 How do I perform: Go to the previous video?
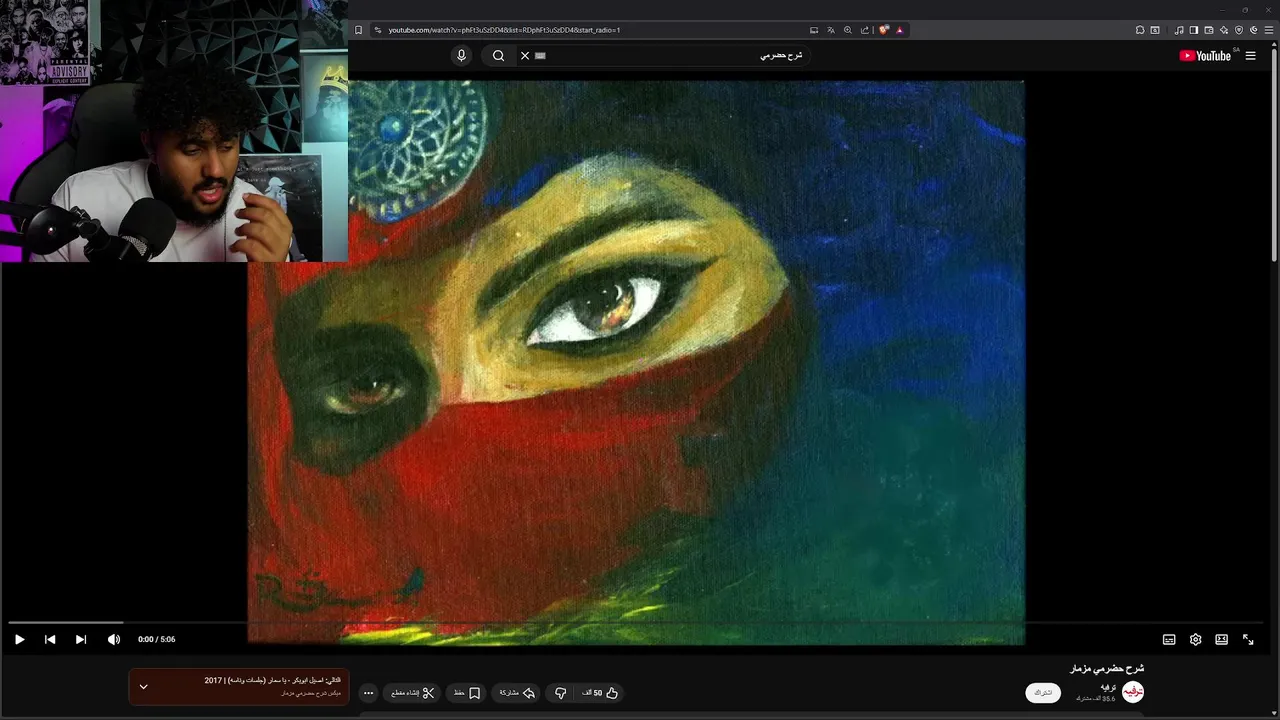(x=50, y=639)
